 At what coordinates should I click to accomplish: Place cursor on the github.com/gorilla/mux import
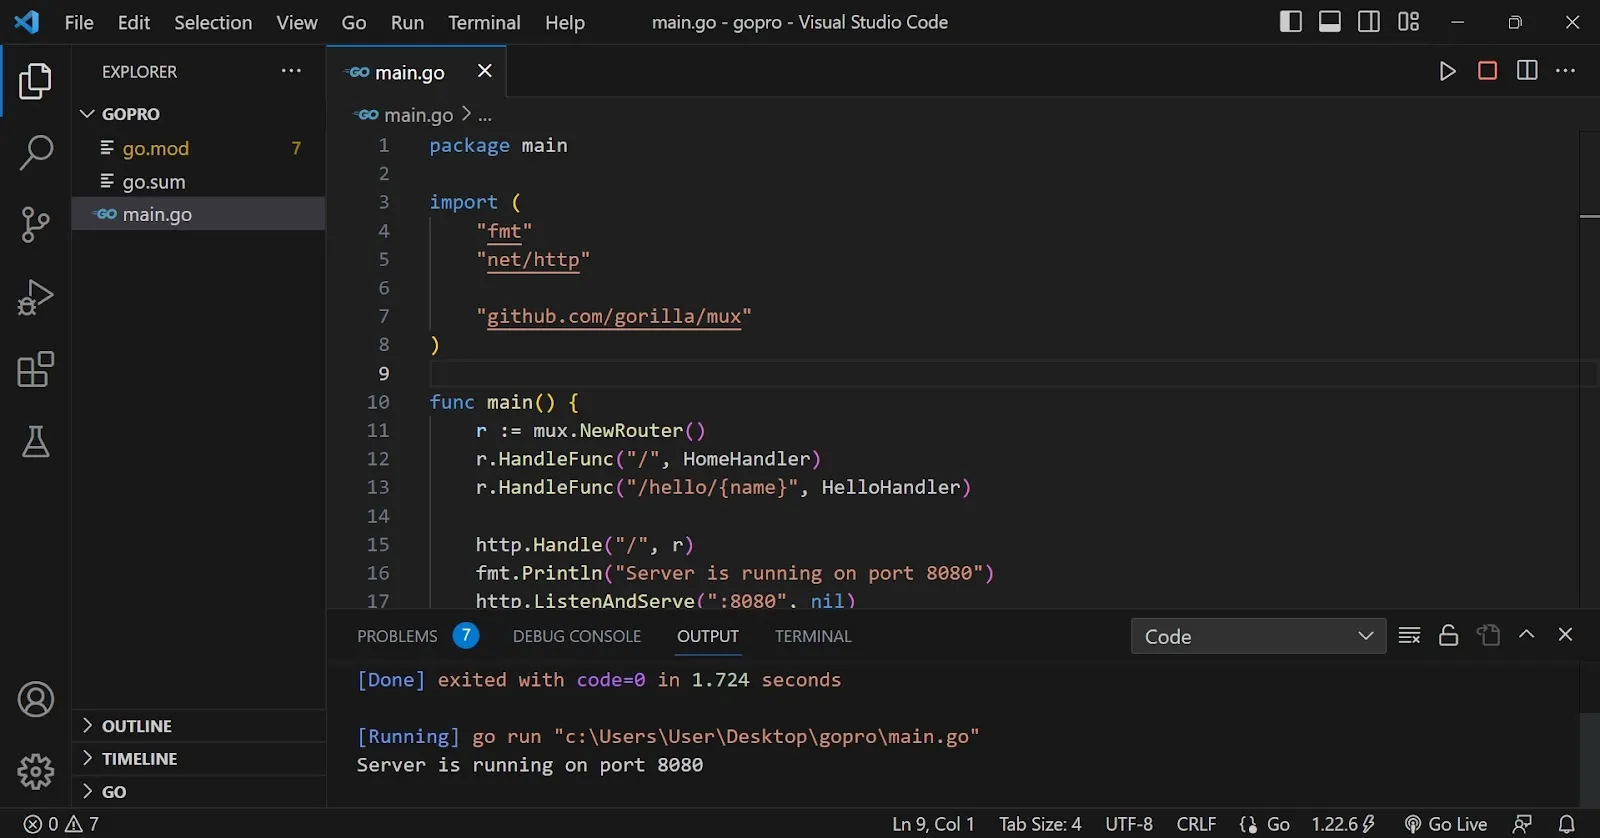(x=614, y=316)
